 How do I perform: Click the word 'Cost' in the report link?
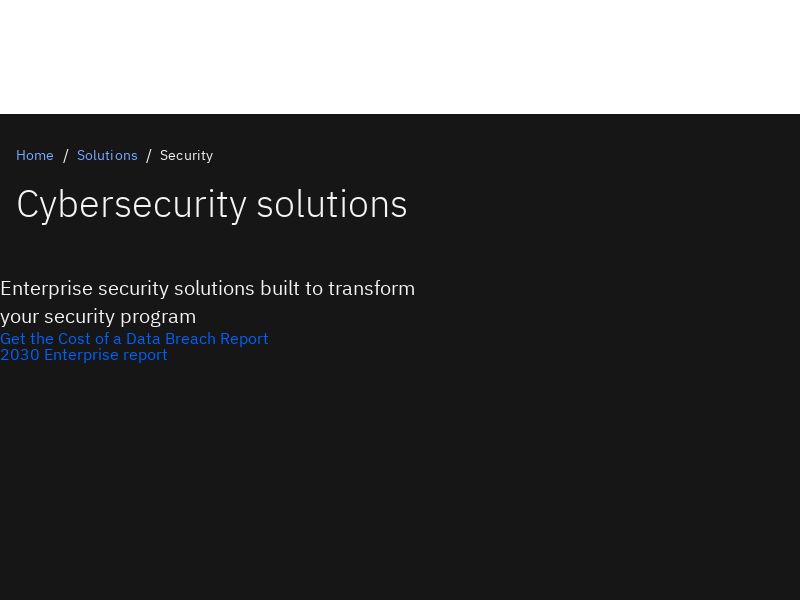click(74, 338)
